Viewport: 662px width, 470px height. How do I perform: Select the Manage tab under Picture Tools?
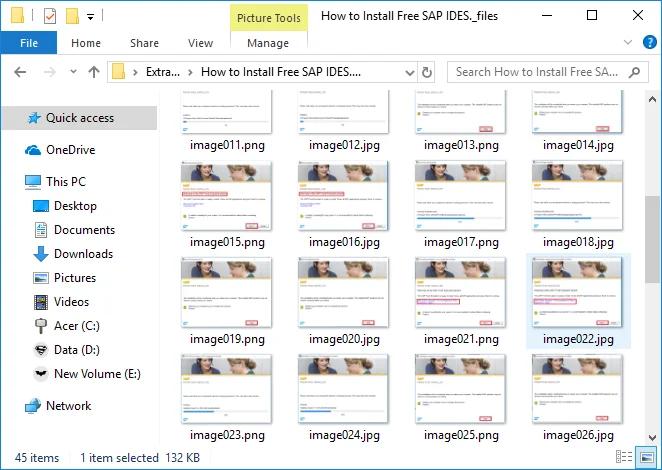[x=268, y=43]
